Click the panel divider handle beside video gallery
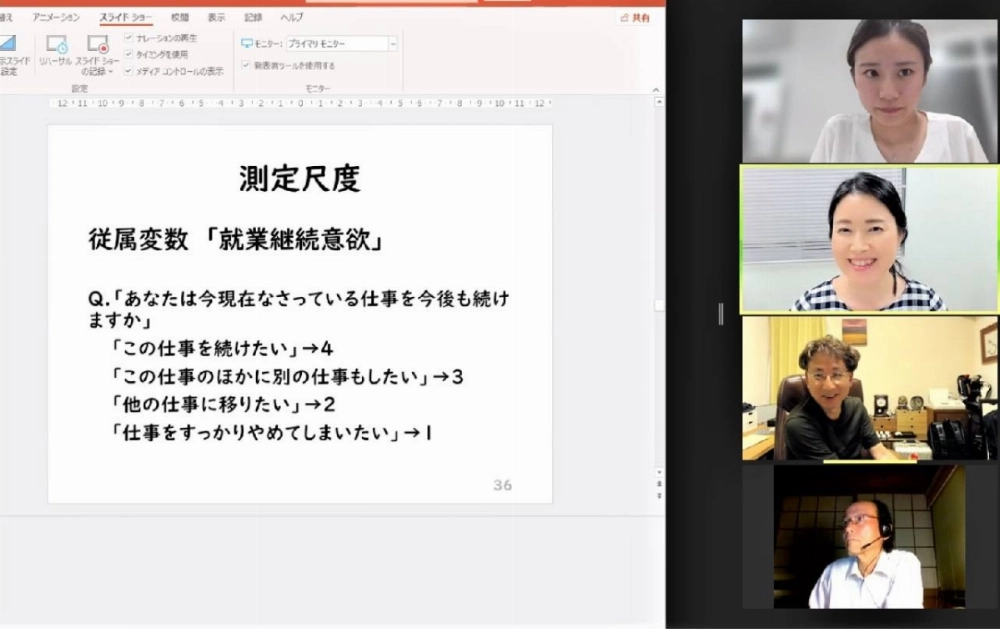The image size is (1000, 629). coord(720,314)
